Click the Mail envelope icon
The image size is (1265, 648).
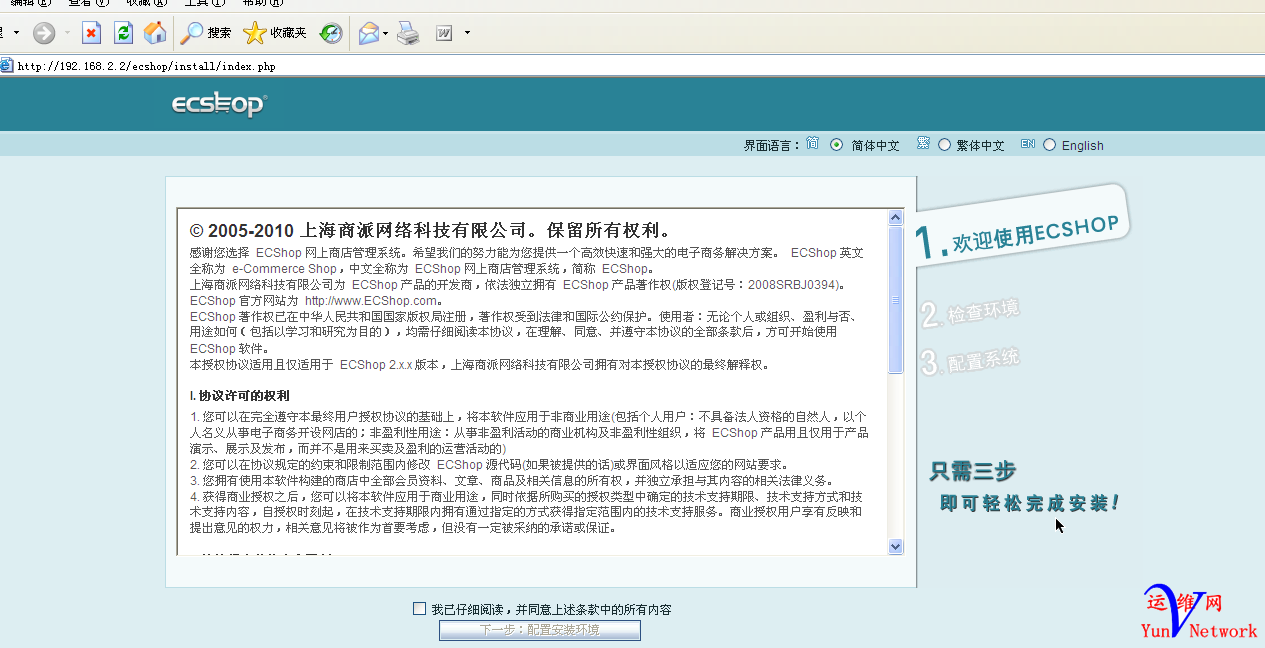368,33
